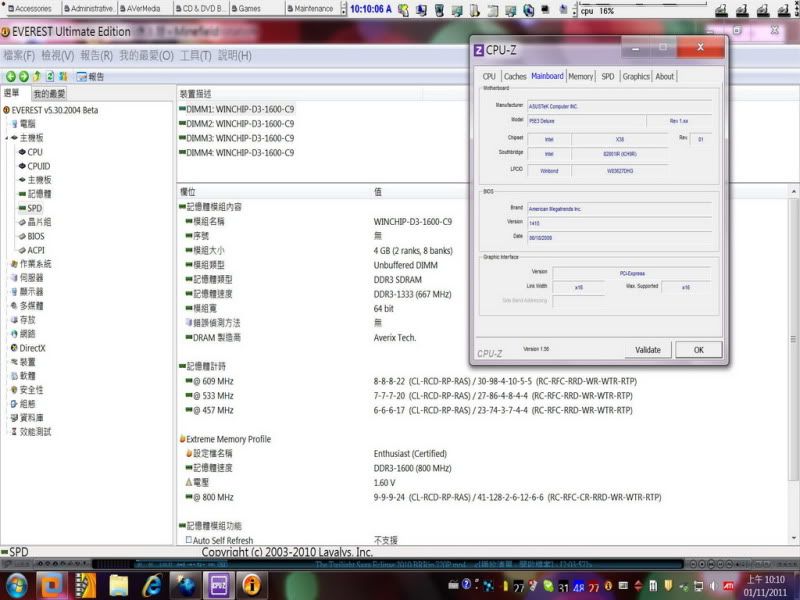Select the BIOS tree item

32,236
